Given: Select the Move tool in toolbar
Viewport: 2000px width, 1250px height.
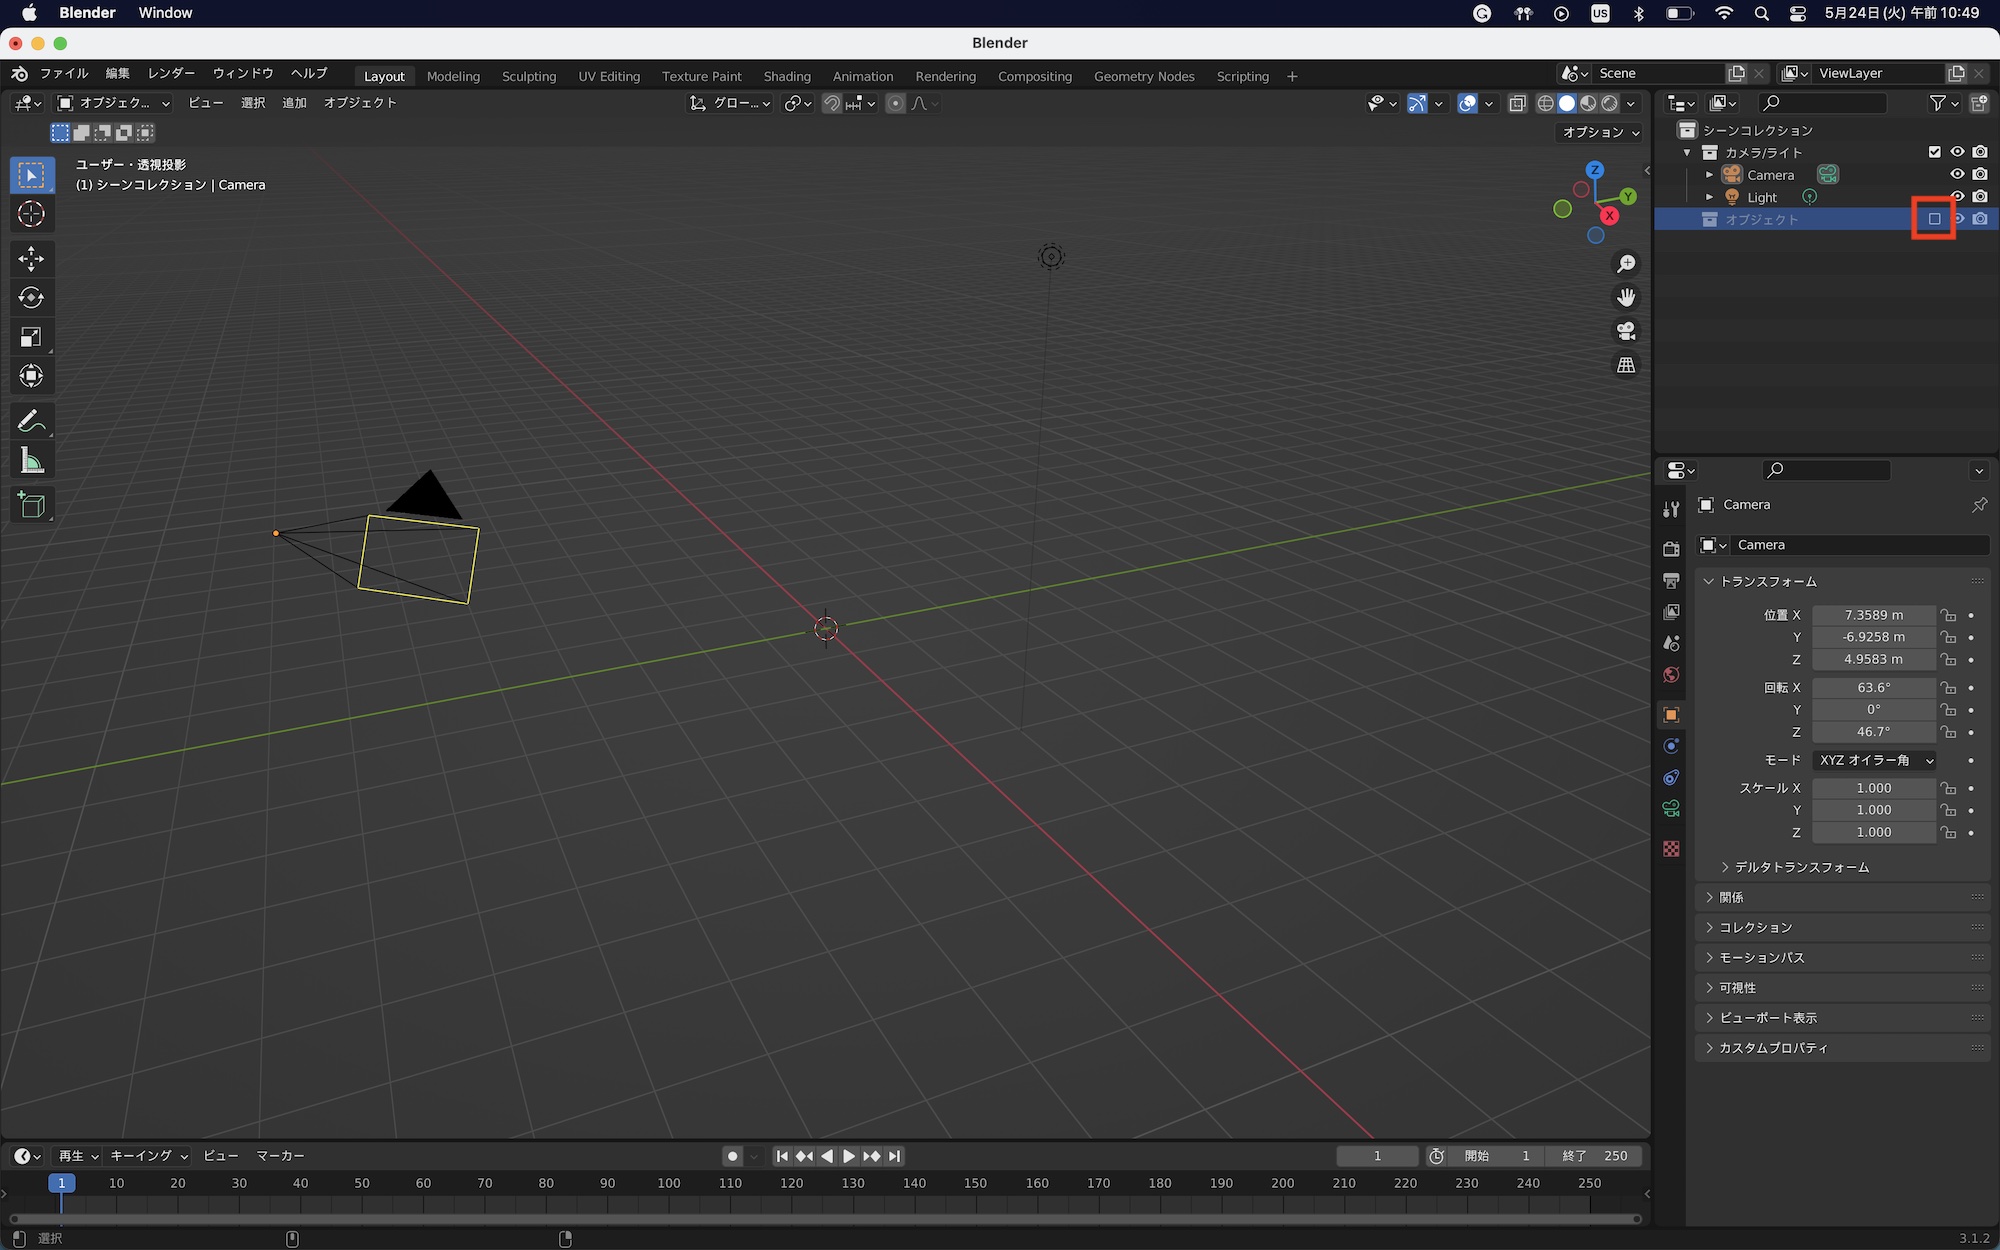Looking at the screenshot, I should click(x=31, y=259).
